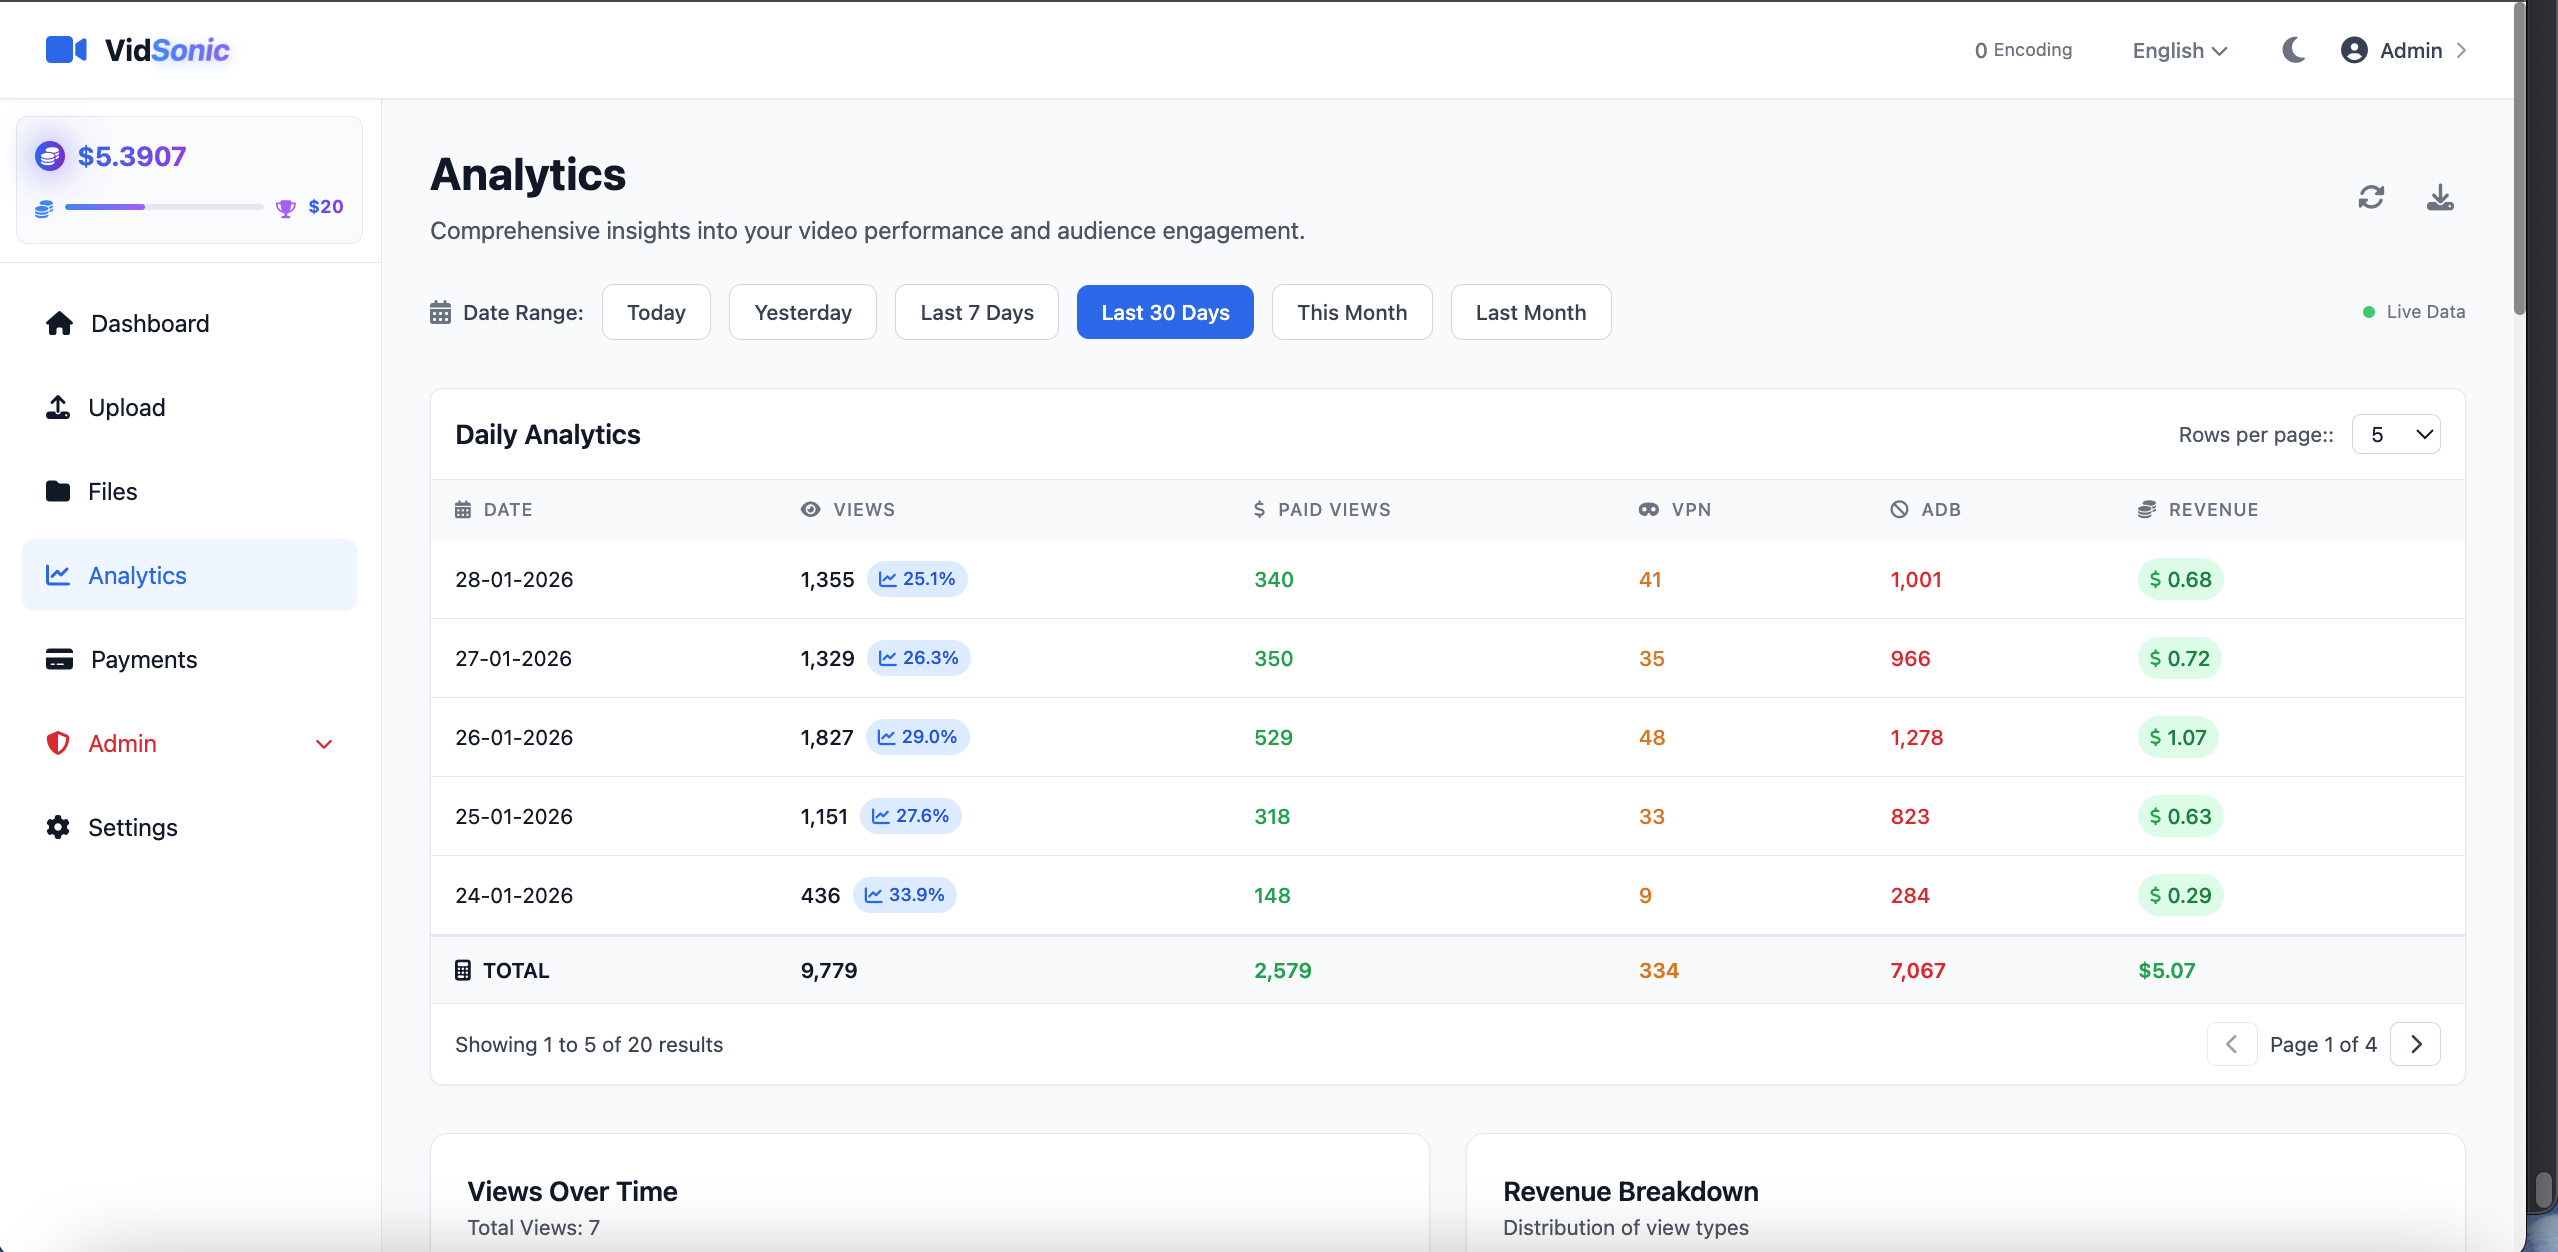Toggle dark mode moon icon
The width and height of the screenshot is (2558, 1252).
pyautogui.click(x=2294, y=50)
